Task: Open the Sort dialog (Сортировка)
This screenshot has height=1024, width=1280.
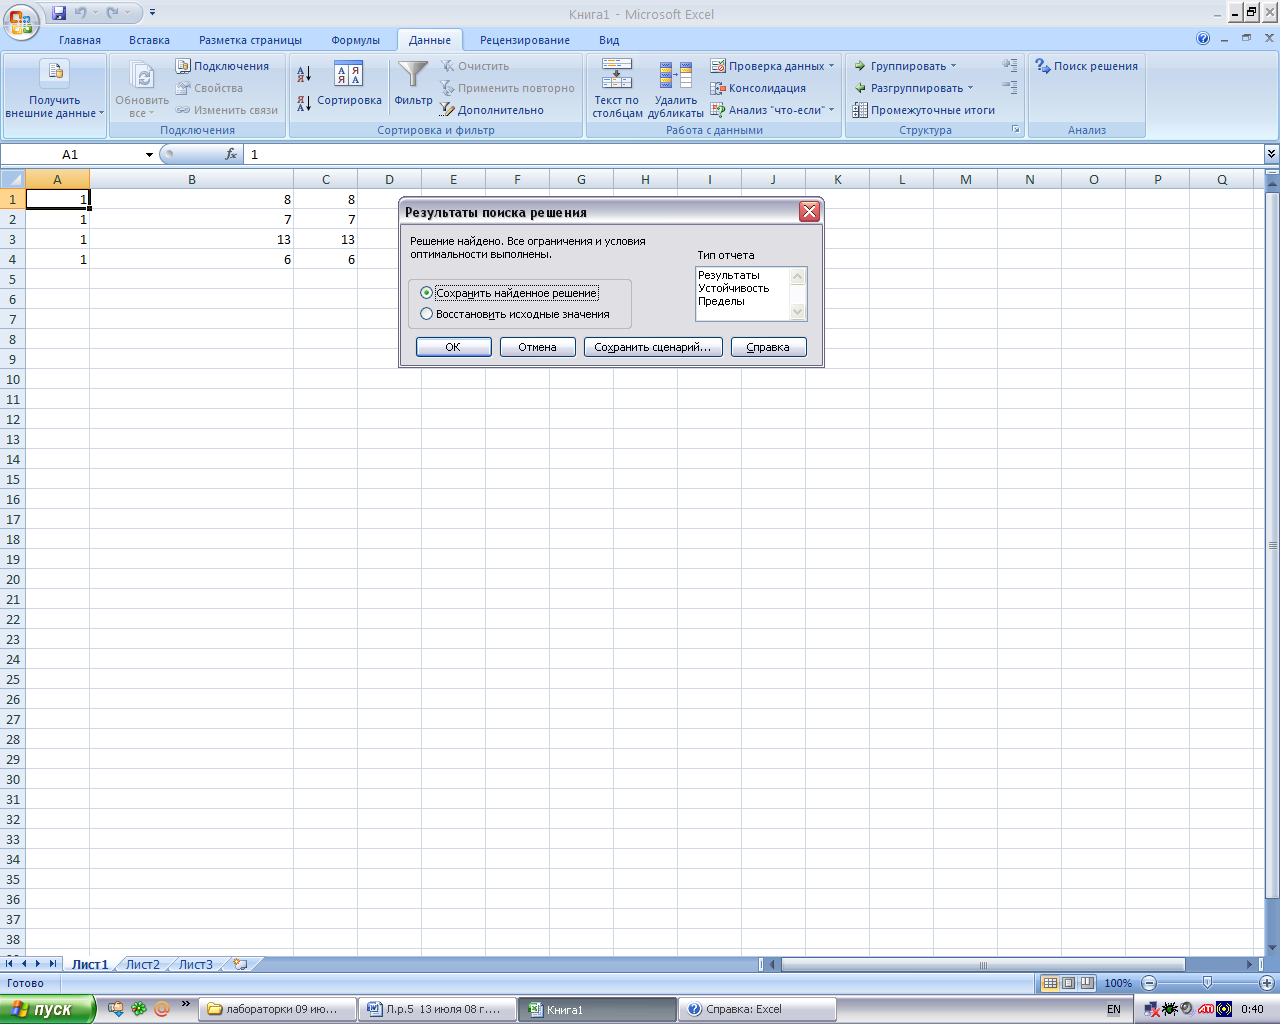Action: tap(349, 84)
